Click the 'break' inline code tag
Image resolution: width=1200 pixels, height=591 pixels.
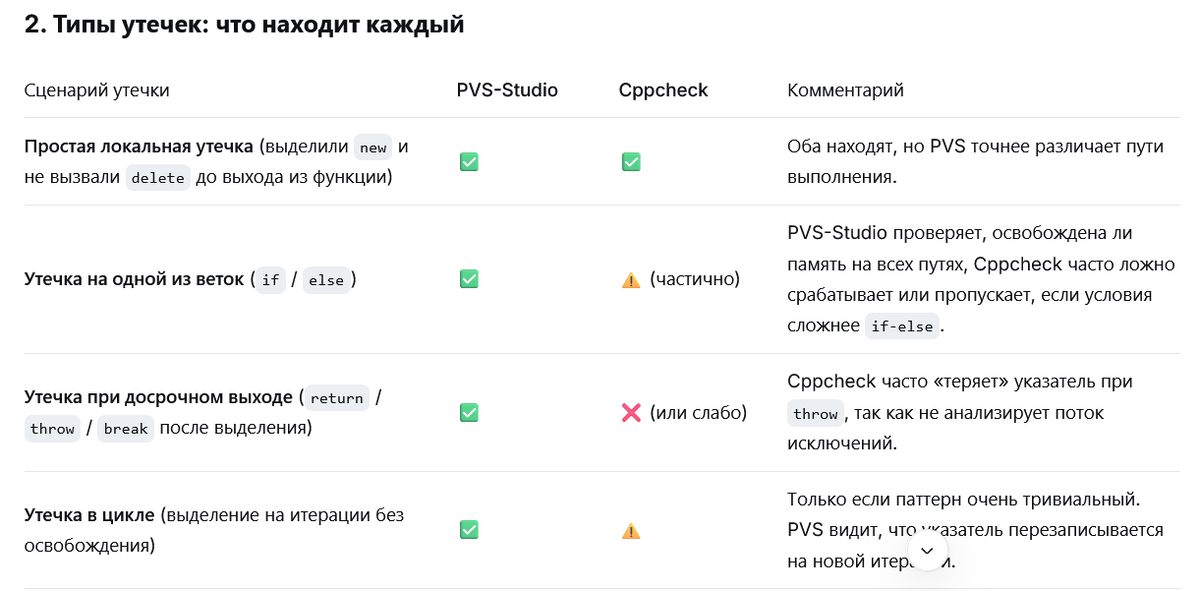click(126, 429)
